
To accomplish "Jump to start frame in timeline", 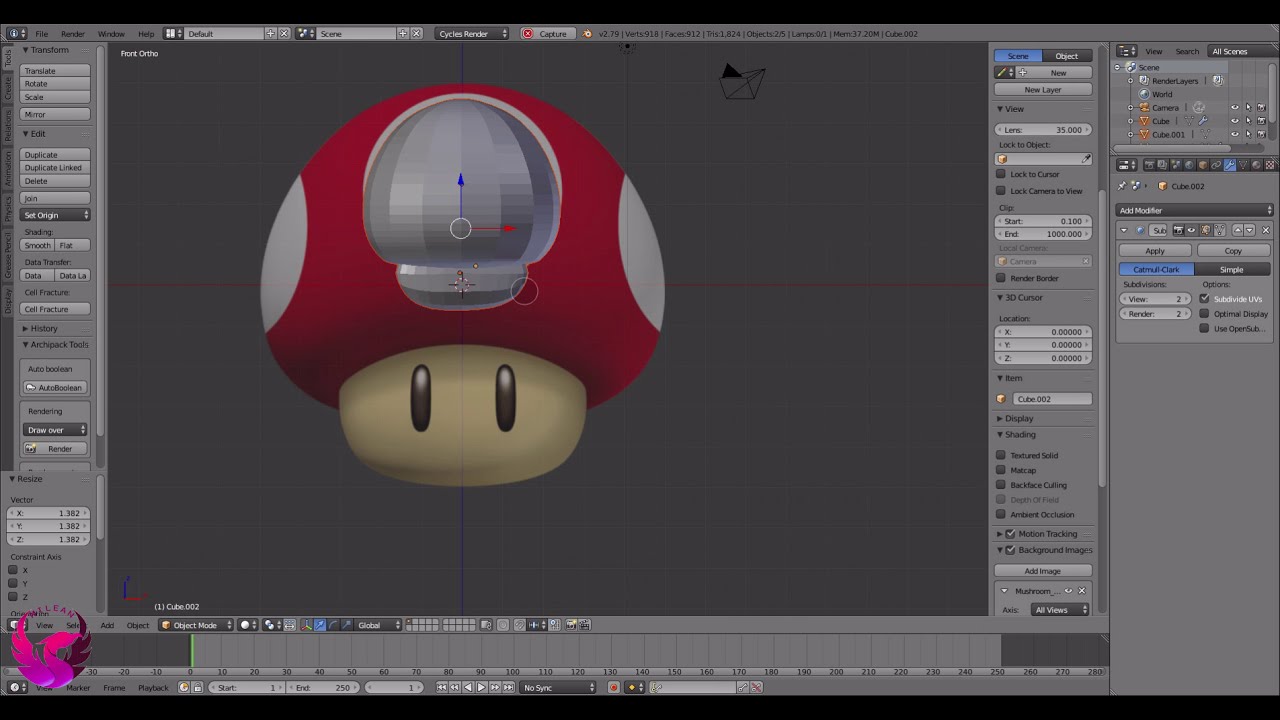I will pyautogui.click(x=442, y=687).
